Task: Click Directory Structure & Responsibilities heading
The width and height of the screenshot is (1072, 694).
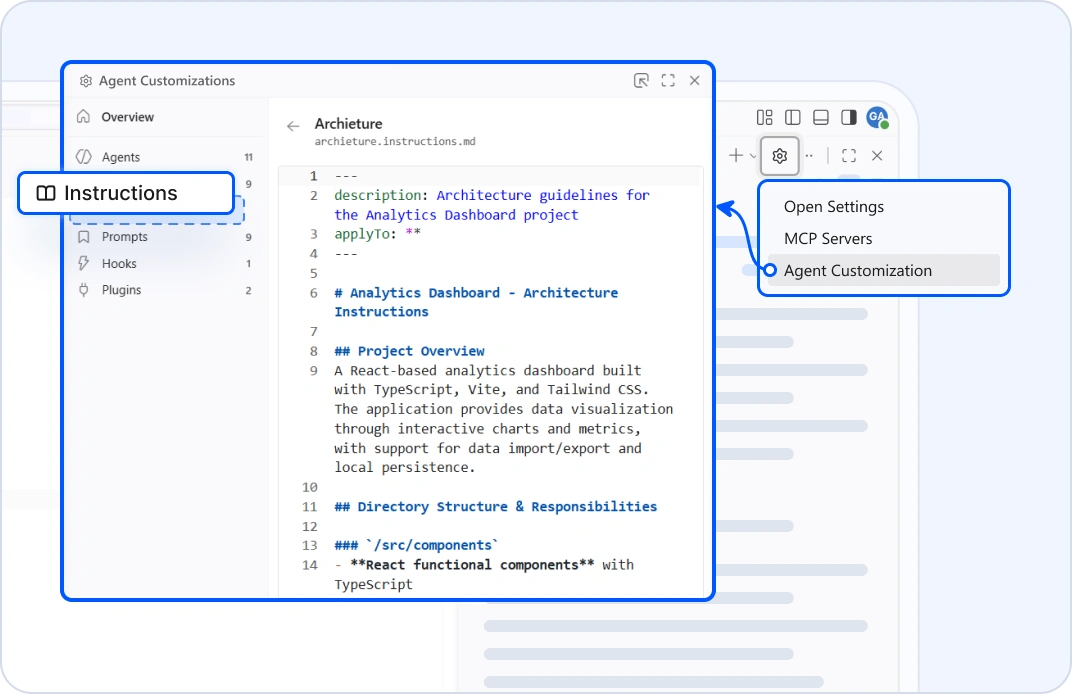Action: point(495,507)
